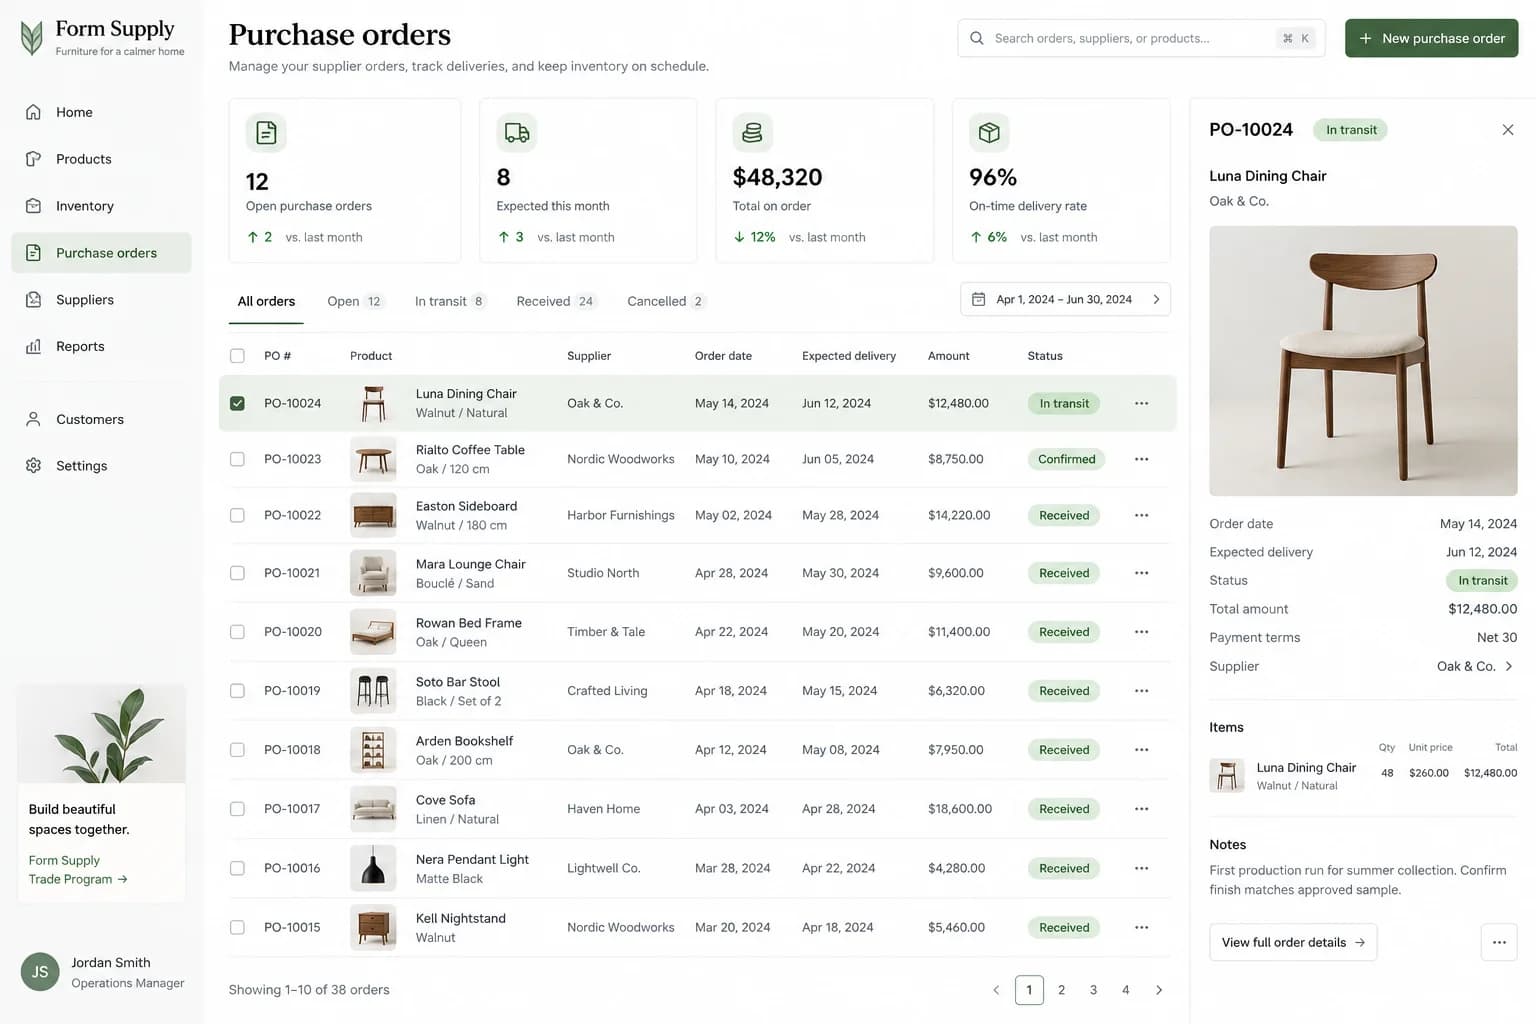Click the Suppliers icon in sidebar
The width and height of the screenshot is (1536, 1024).
33,300
